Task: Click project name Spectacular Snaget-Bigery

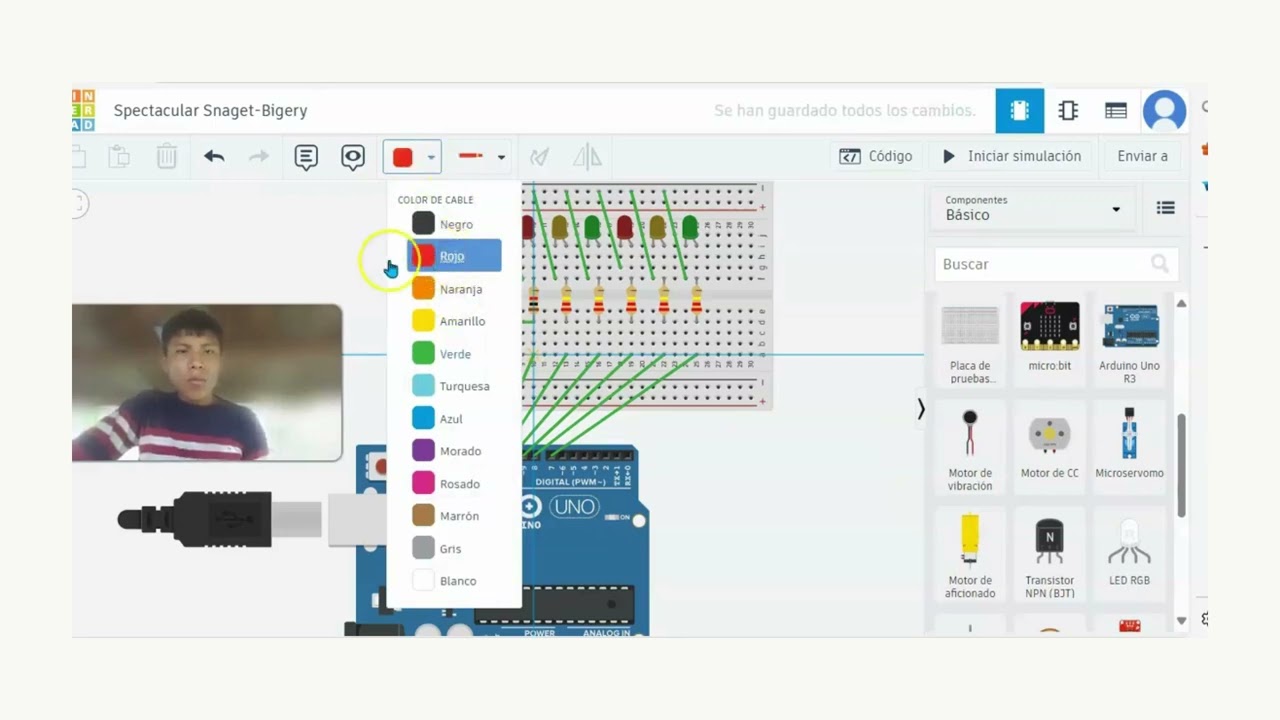Action: (210, 110)
